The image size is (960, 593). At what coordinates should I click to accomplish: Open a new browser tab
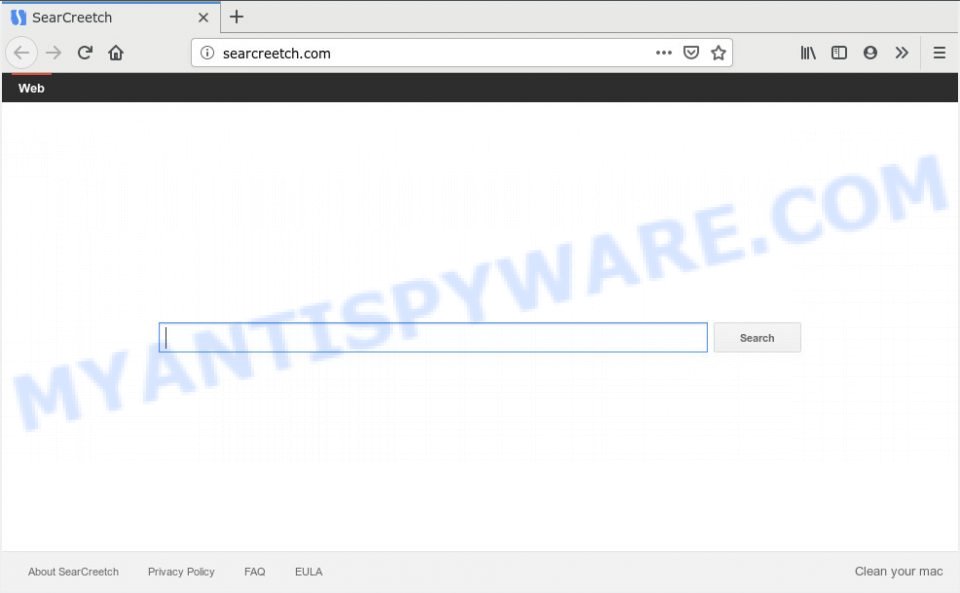[x=236, y=17]
